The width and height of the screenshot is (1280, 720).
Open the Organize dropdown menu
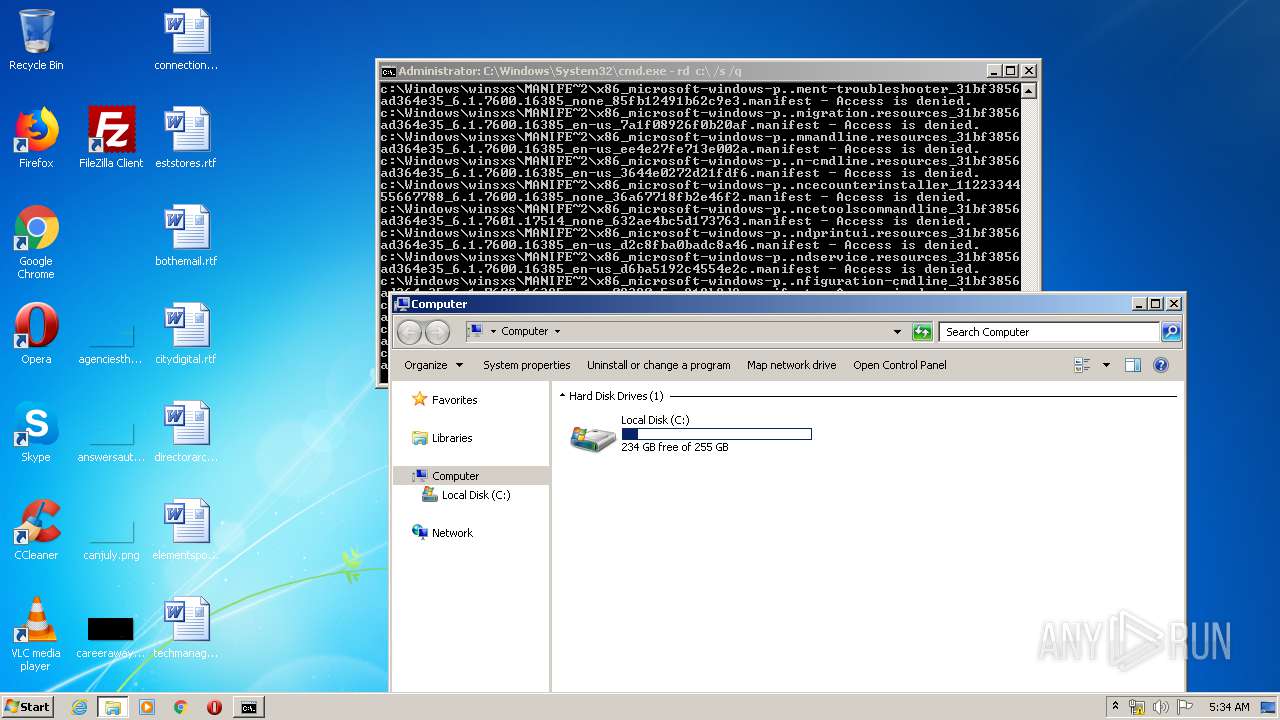pos(434,365)
